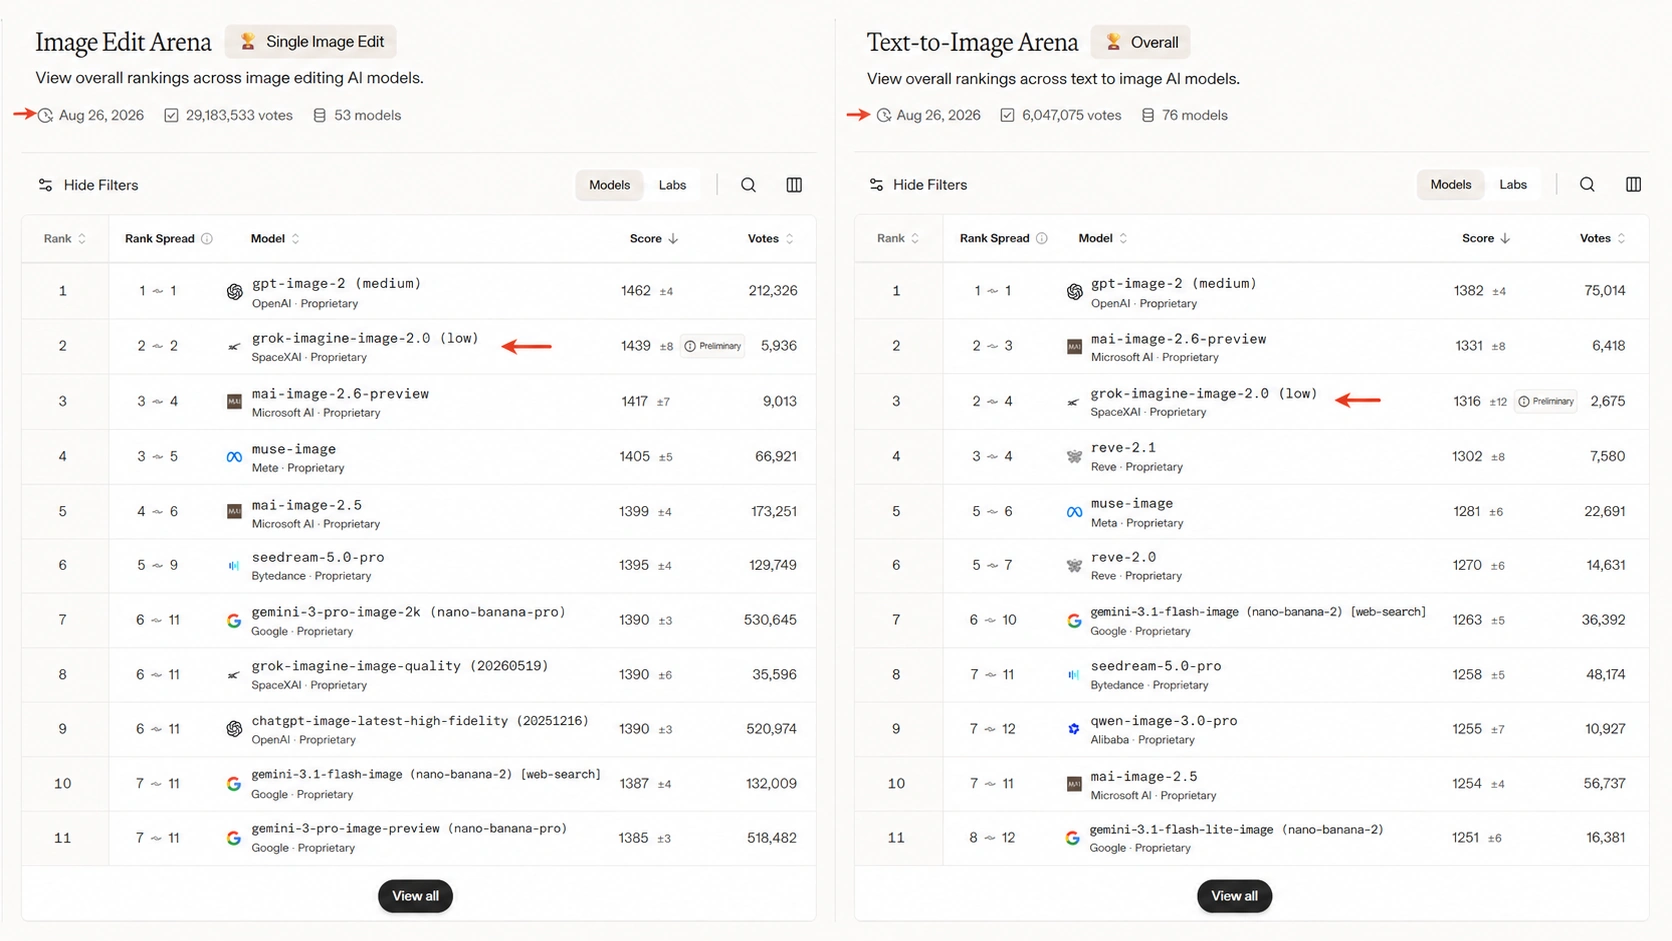Image resolution: width=1672 pixels, height=941 pixels.
Task: Open reve-2.0 model link
Action: click(x=1123, y=557)
